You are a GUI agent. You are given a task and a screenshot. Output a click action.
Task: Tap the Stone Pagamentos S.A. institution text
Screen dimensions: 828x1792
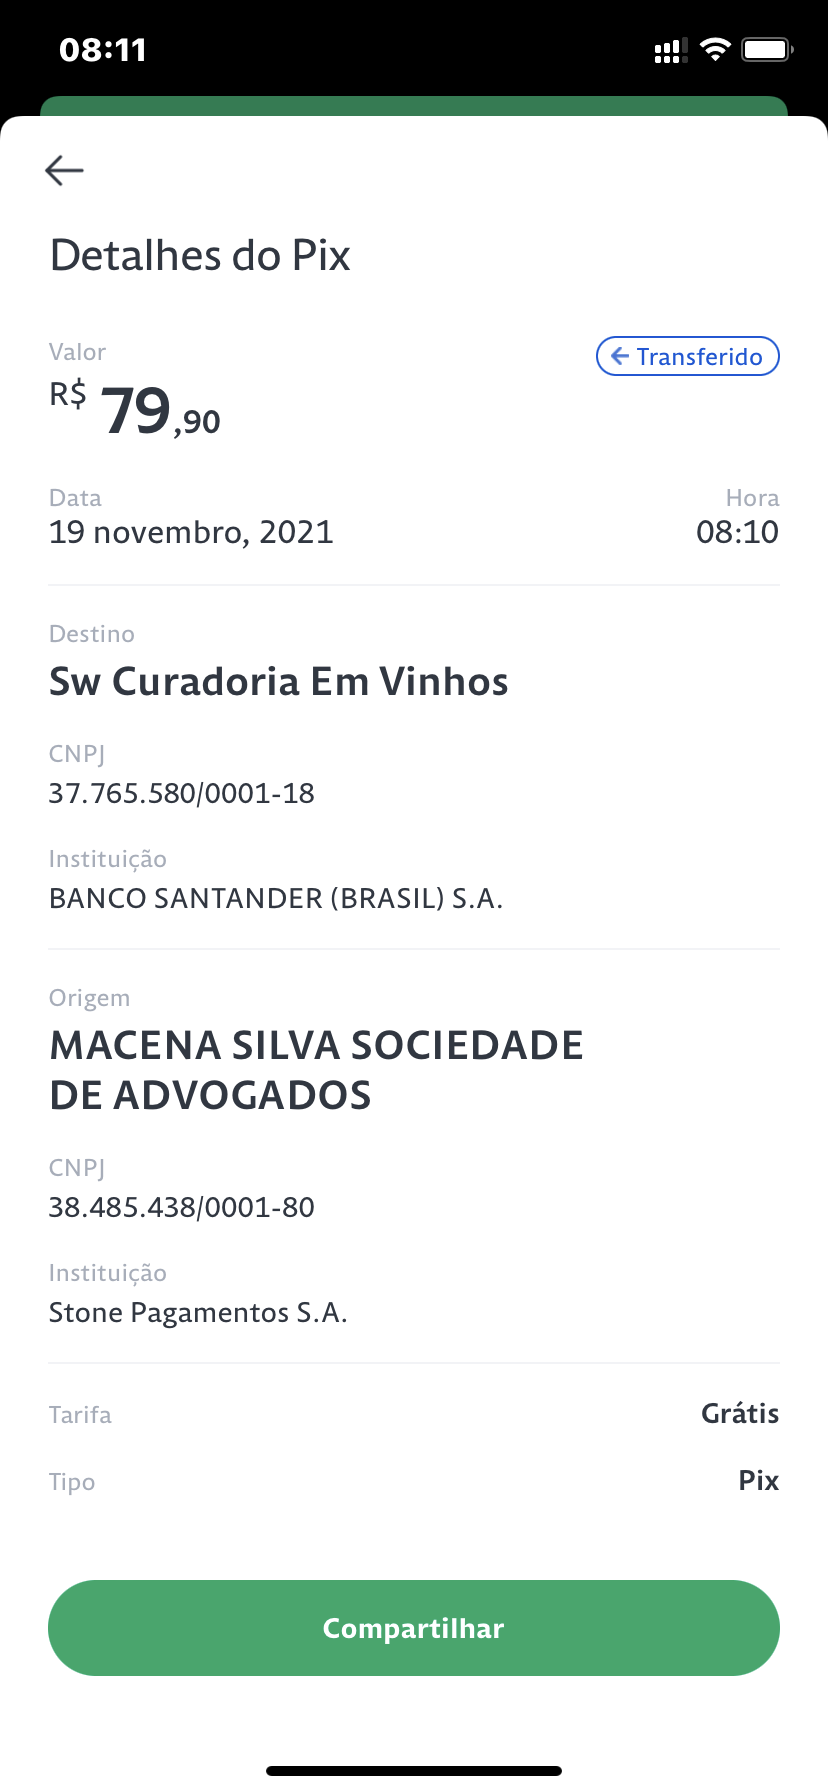click(x=198, y=1312)
